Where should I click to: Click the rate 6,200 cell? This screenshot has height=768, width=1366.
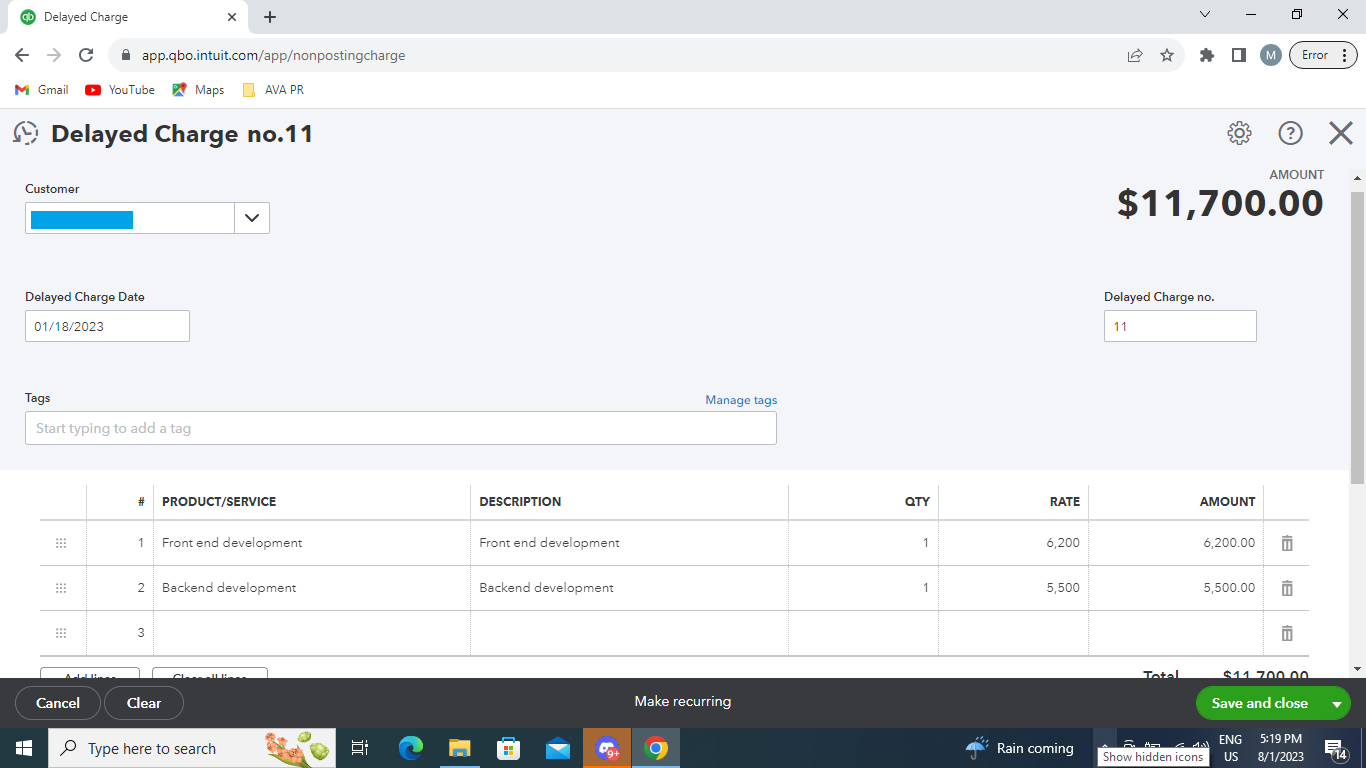pyautogui.click(x=1013, y=543)
